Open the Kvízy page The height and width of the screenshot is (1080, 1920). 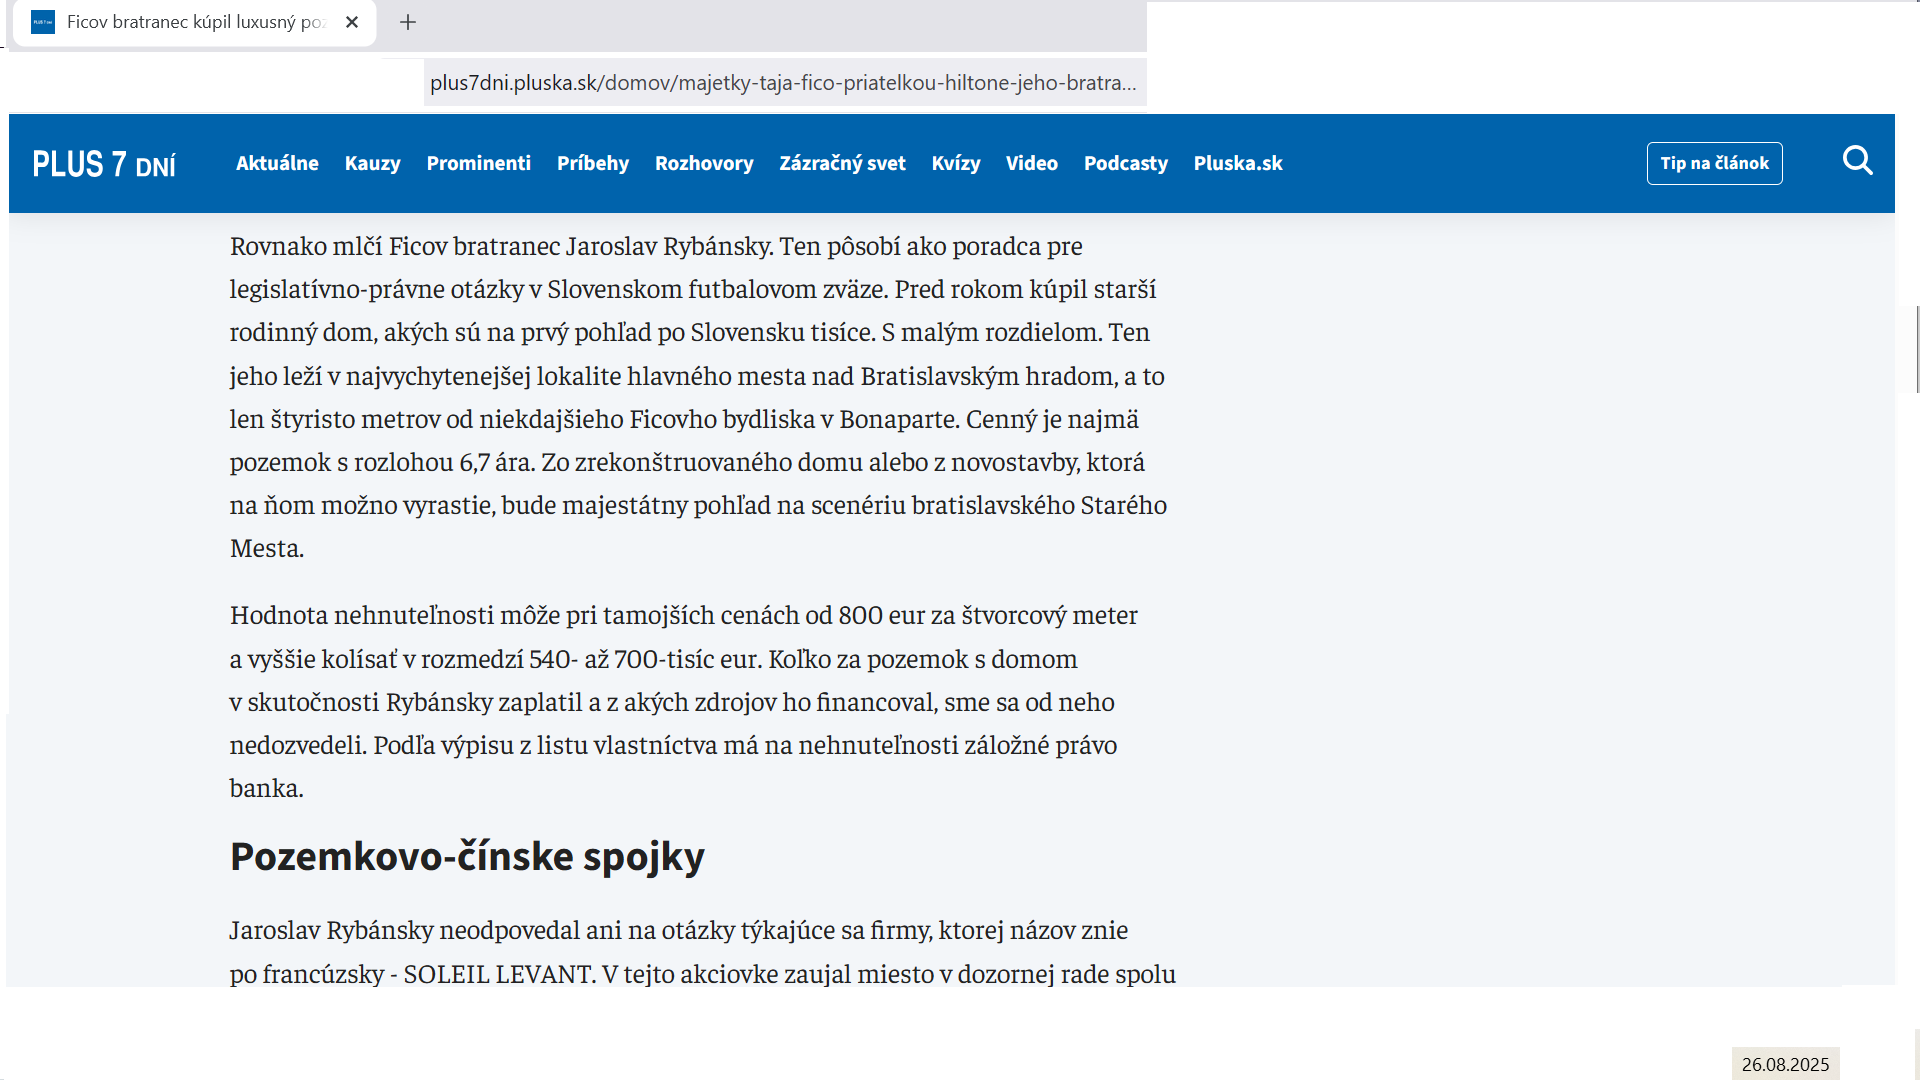pos(956,163)
